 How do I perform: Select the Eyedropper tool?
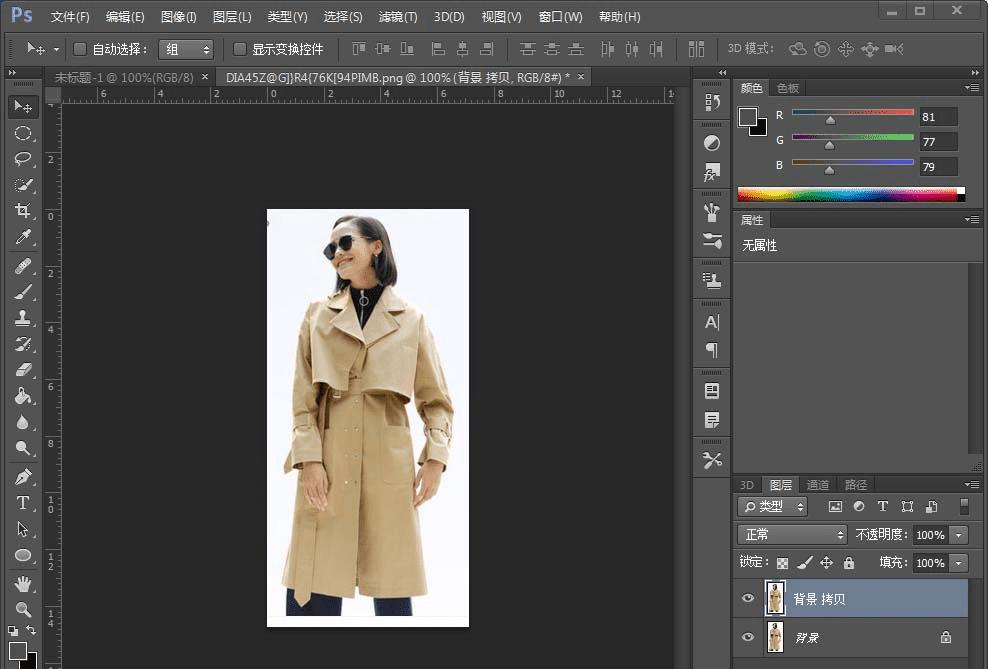point(22,238)
